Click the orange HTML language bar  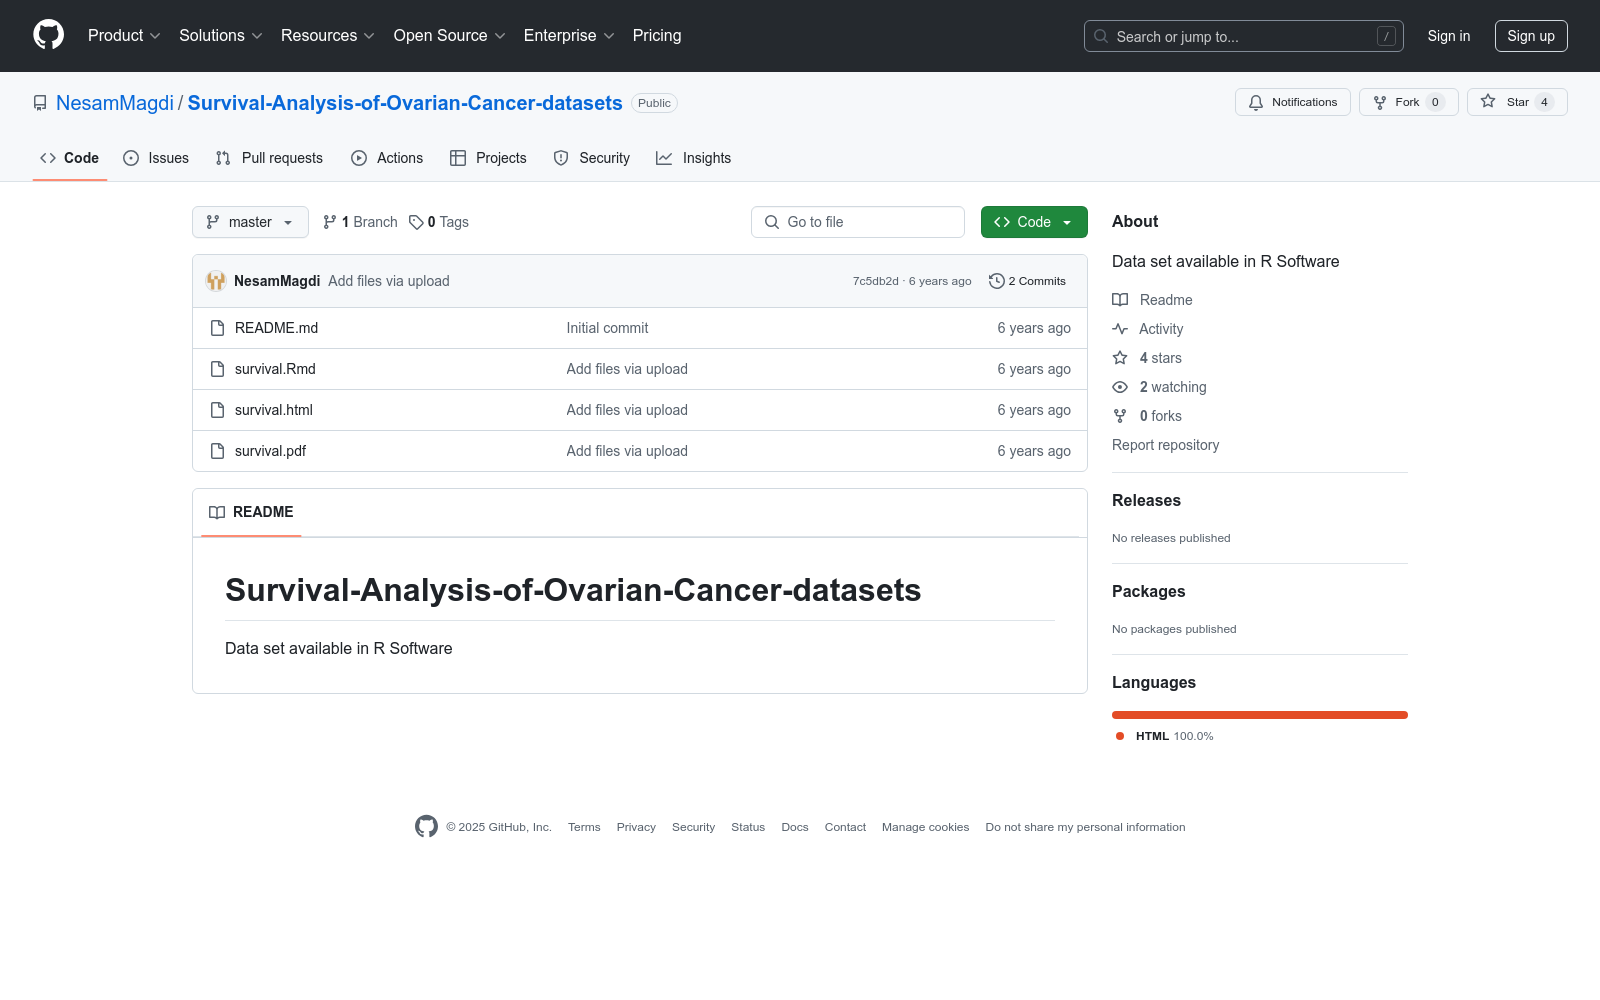(x=1260, y=715)
